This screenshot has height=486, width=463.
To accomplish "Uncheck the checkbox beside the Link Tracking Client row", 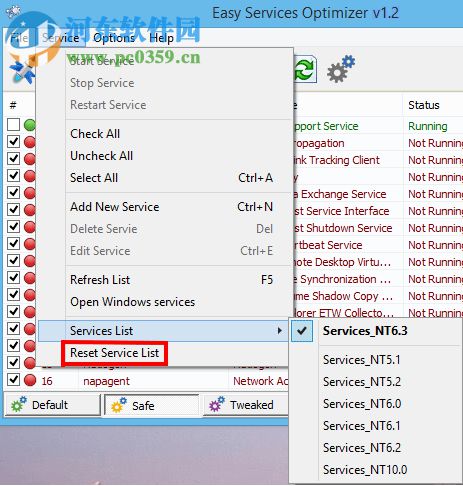I will tap(14, 159).
